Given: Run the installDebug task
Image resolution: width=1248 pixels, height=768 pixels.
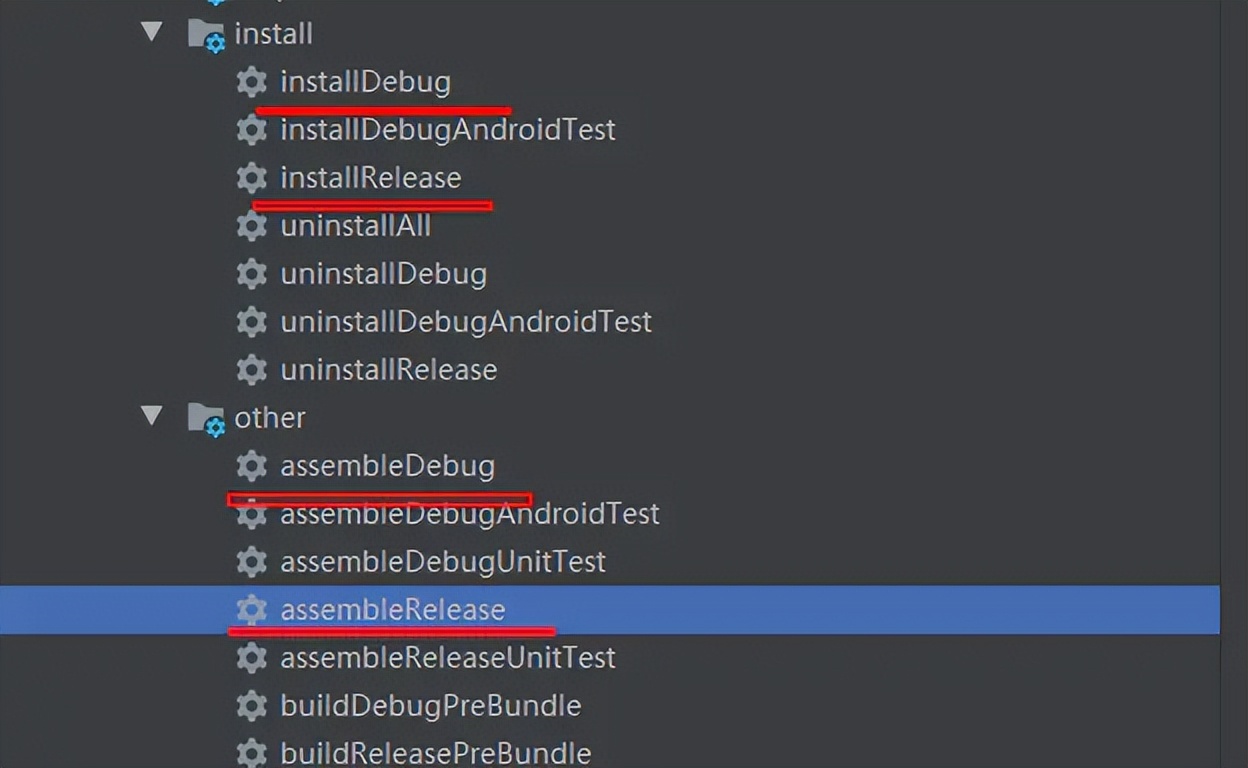Looking at the screenshot, I should [x=365, y=82].
